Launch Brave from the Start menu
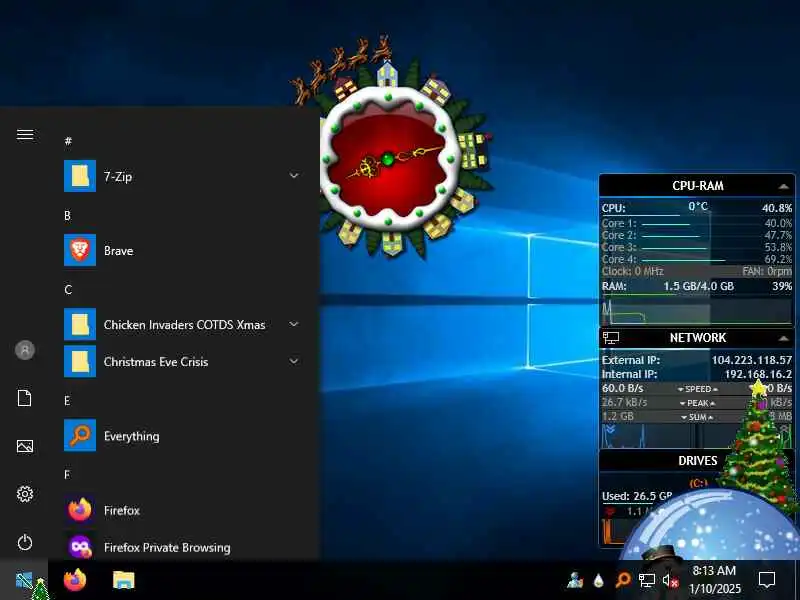 pos(80,250)
